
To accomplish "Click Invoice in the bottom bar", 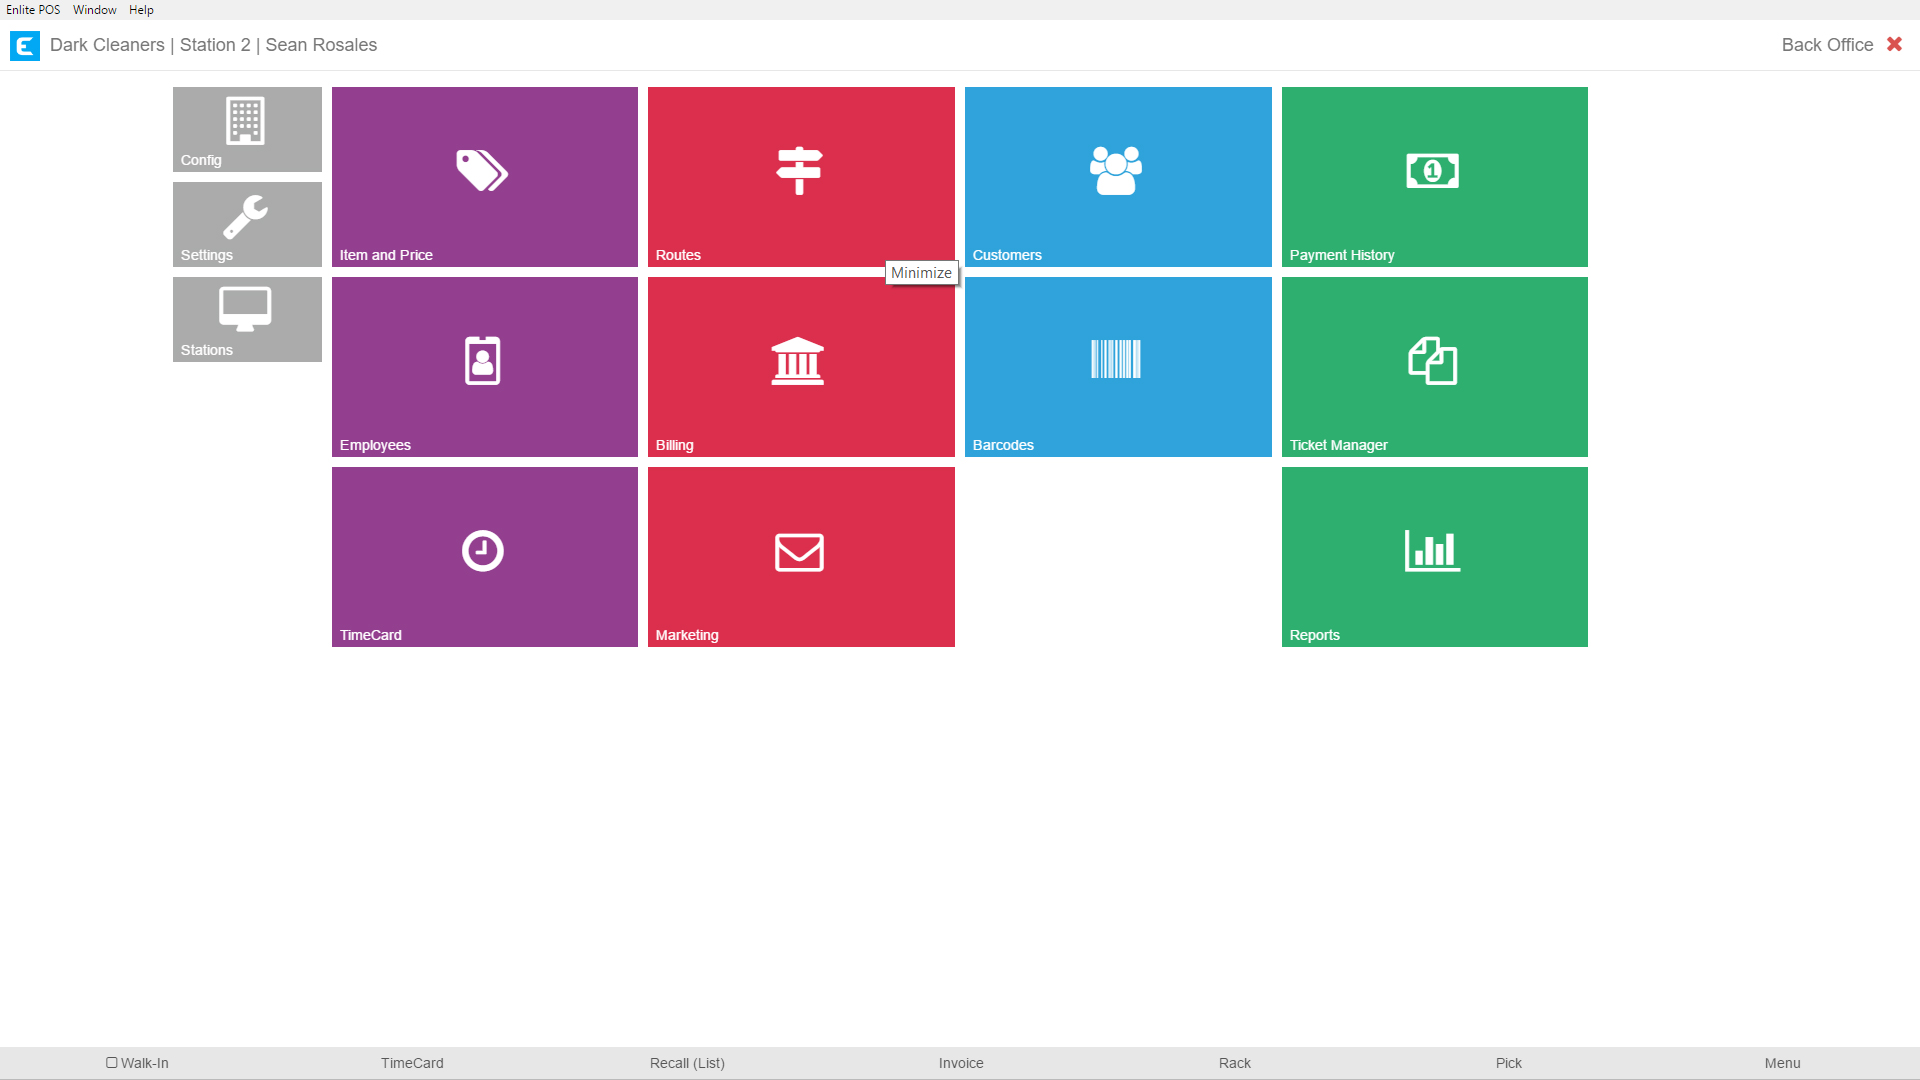I will pos(961,1063).
